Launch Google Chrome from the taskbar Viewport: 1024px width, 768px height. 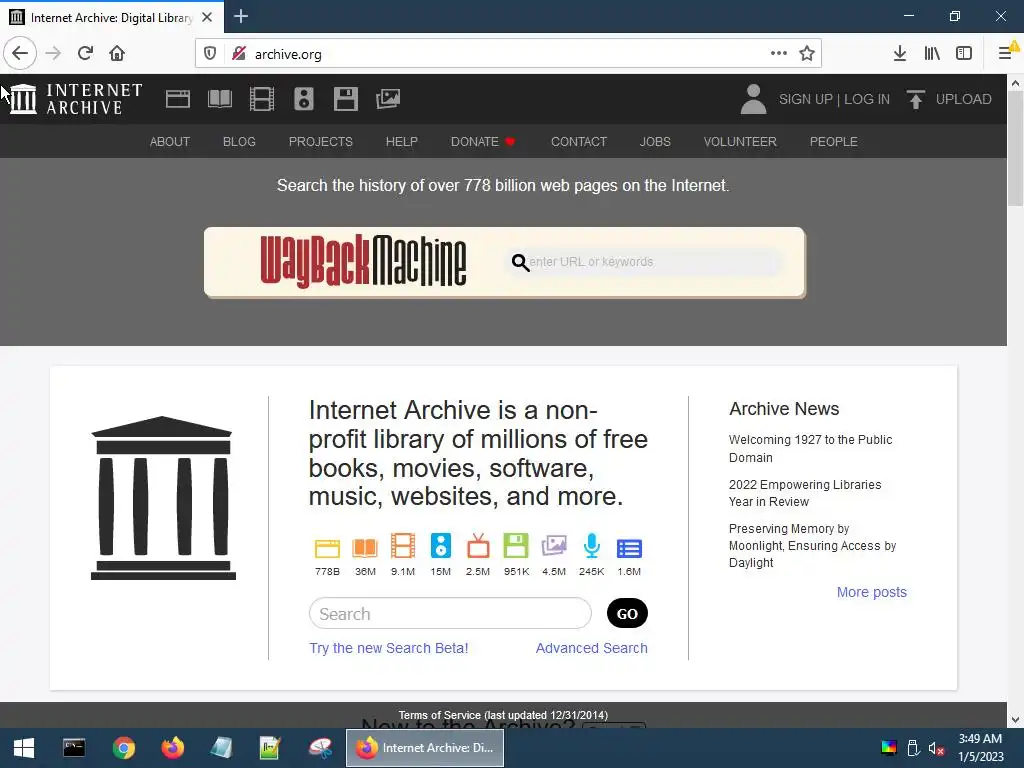click(x=123, y=748)
